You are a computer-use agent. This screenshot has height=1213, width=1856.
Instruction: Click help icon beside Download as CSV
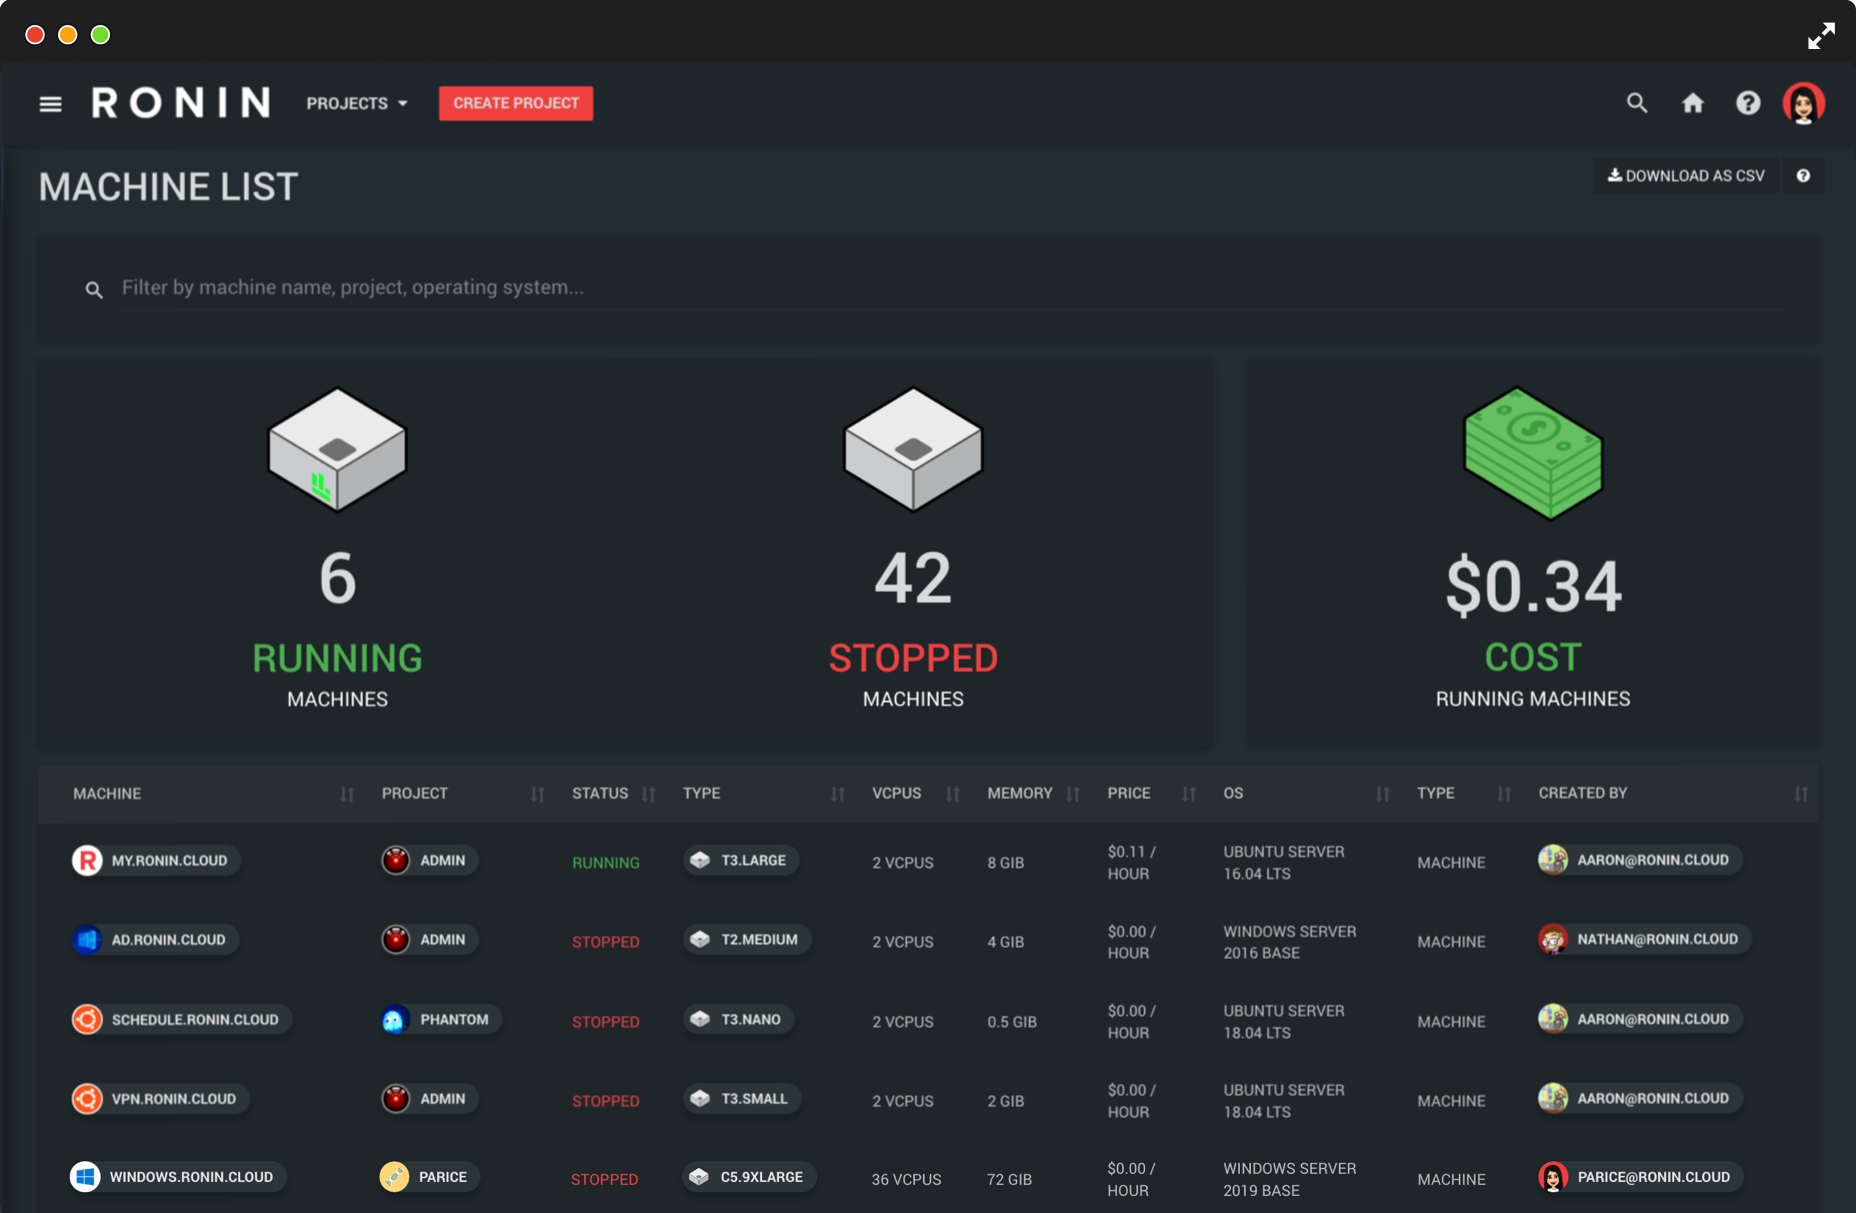click(1802, 176)
